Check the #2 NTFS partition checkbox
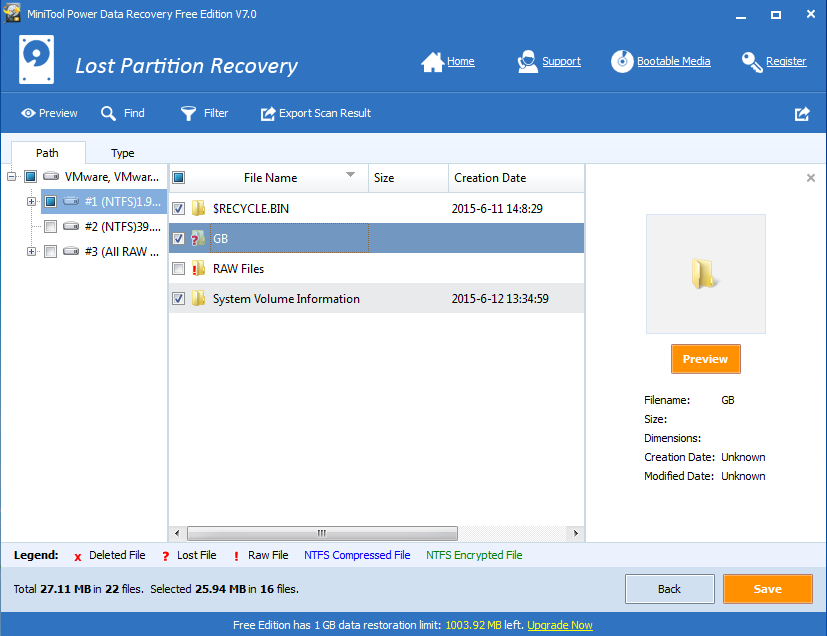 (x=51, y=226)
